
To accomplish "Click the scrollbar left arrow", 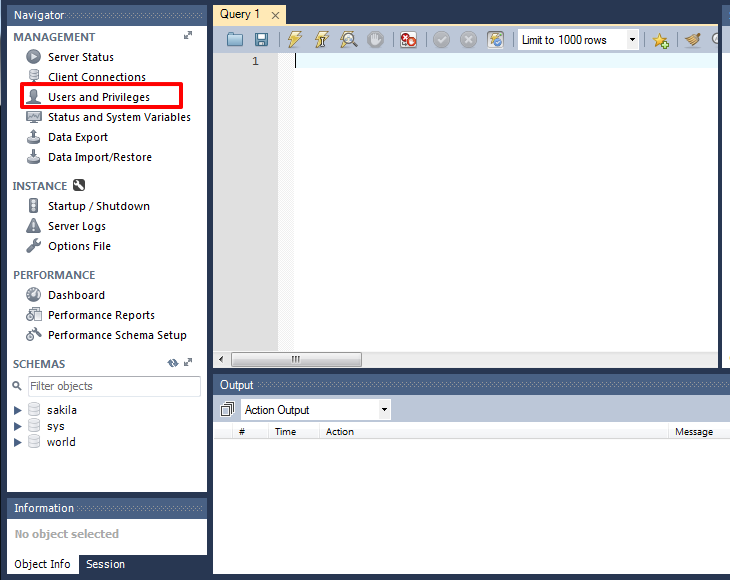I will pos(221,359).
